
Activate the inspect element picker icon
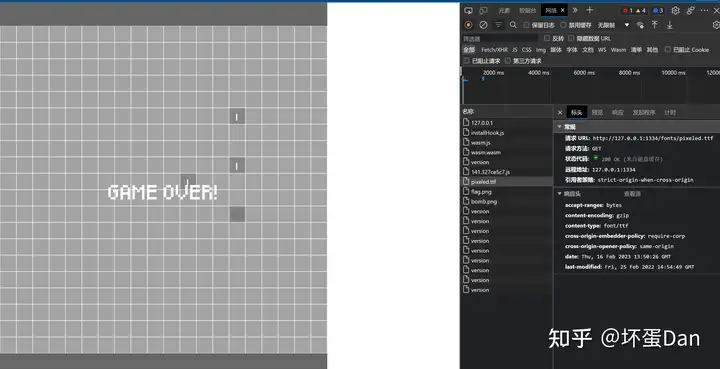[x=468, y=10]
